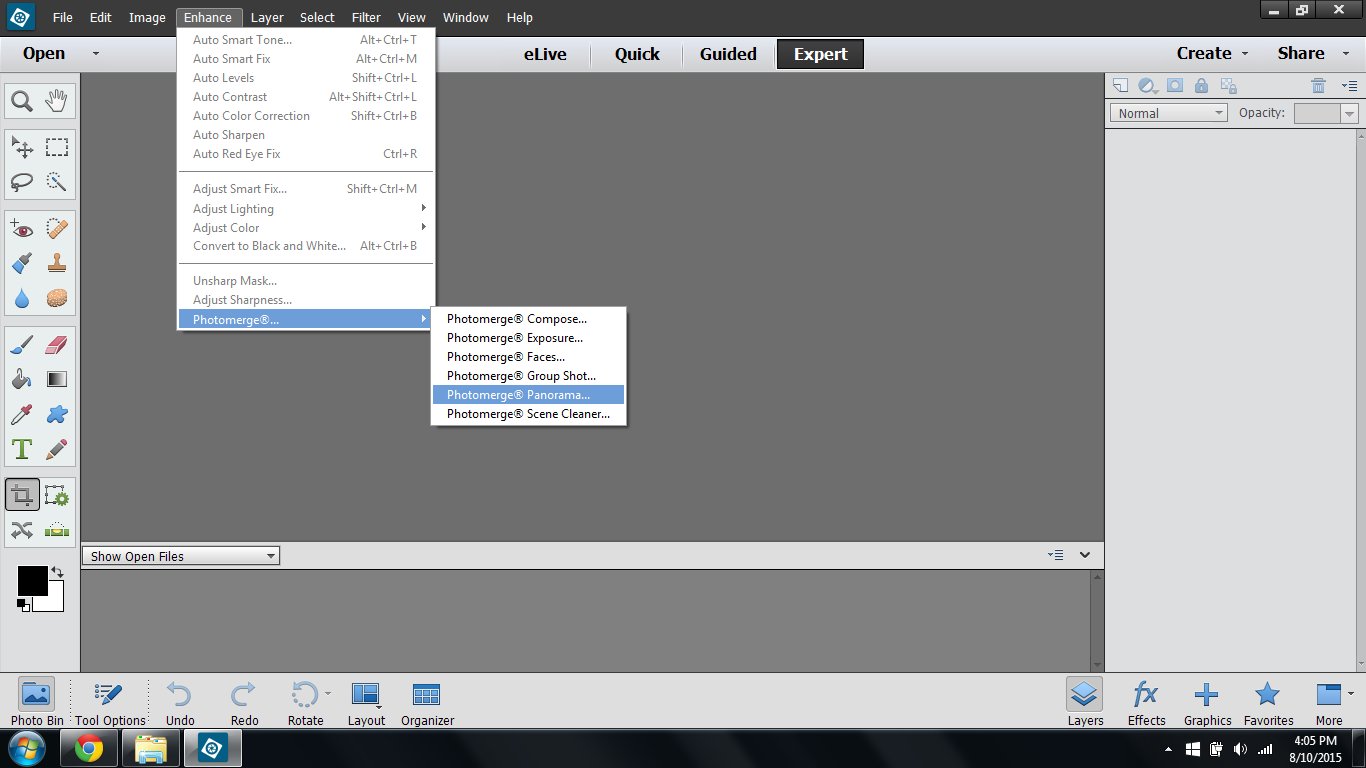Choose the Gradient tool
This screenshot has height=768, width=1366.
coord(57,379)
